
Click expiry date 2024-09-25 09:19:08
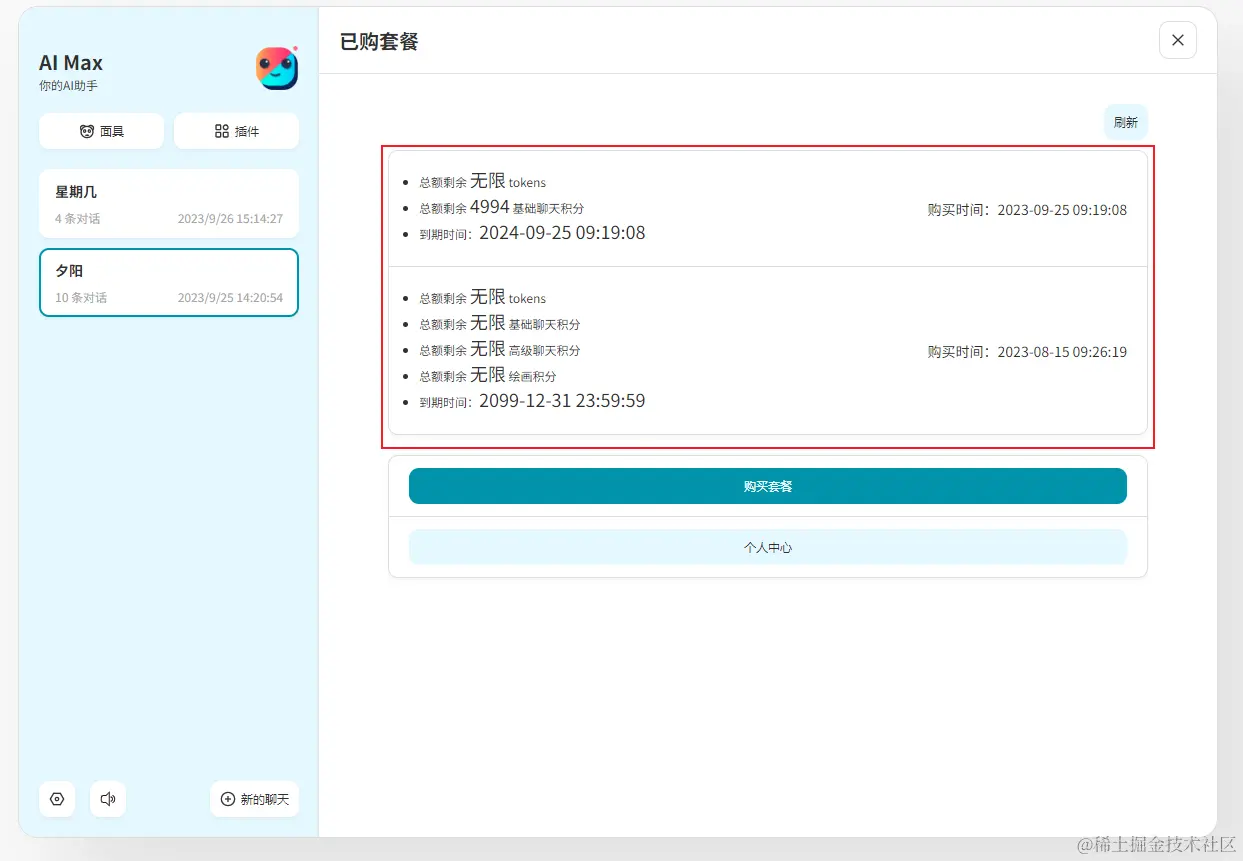click(x=562, y=233)
